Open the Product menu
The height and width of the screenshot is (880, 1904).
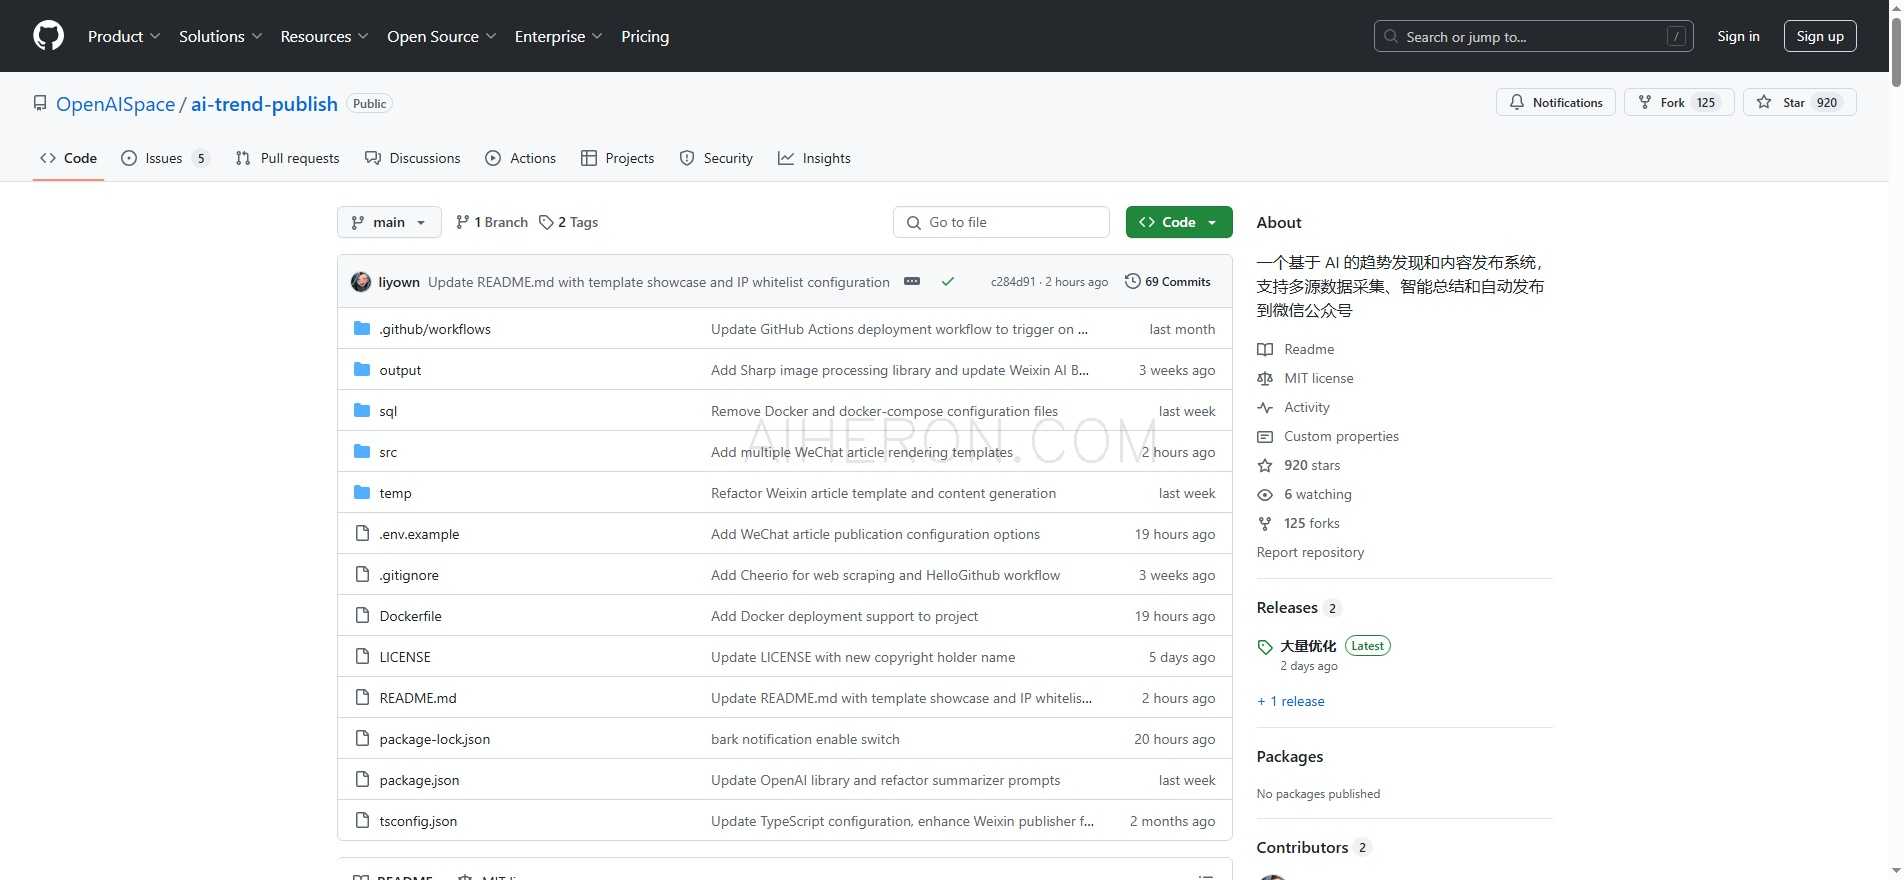124,36
